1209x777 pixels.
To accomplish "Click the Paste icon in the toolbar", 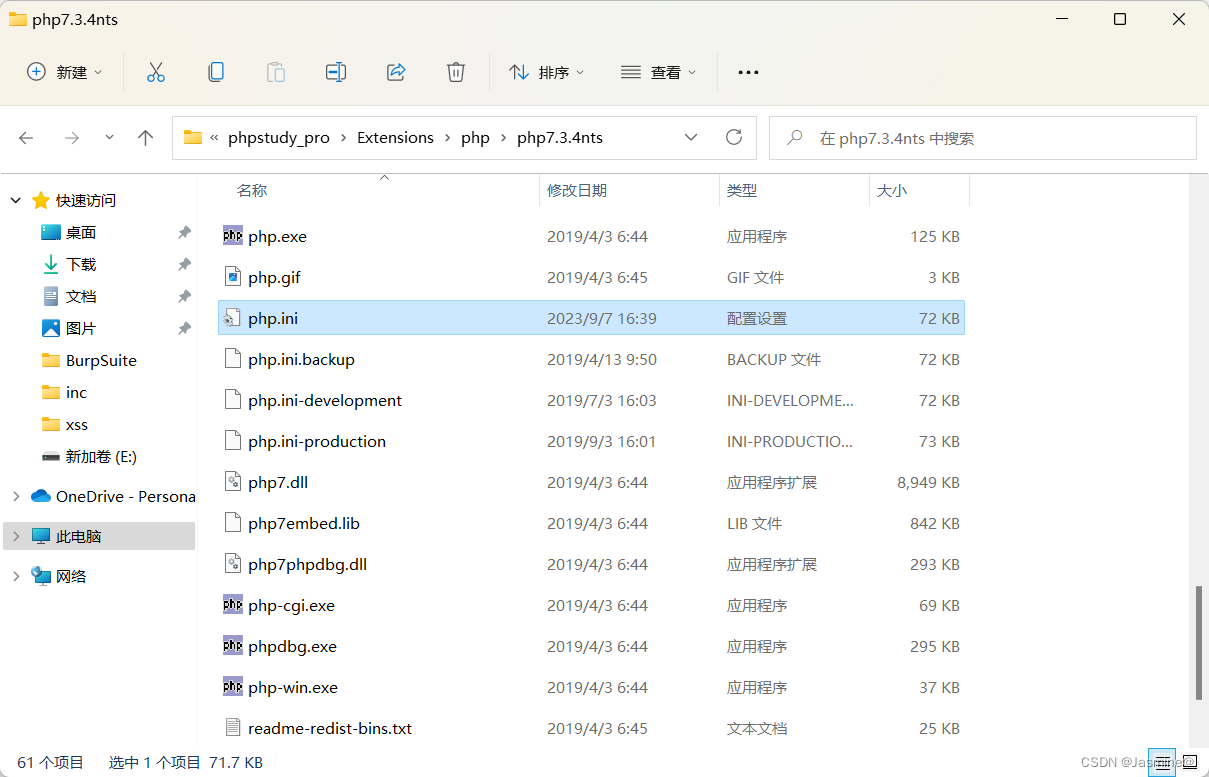I will pyautogui.click(x=276, y=71).
